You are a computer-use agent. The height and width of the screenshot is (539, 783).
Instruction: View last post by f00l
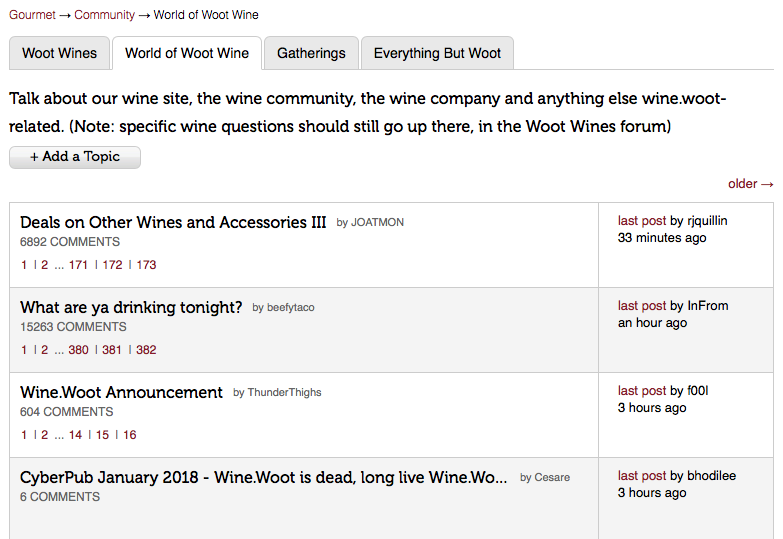[x=642, y=391]
